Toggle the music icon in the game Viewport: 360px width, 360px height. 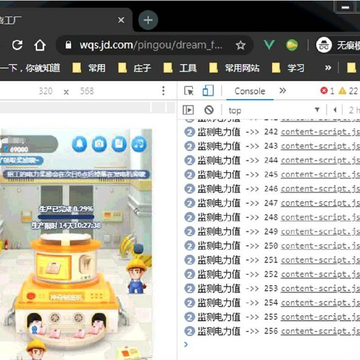[139, 144]
